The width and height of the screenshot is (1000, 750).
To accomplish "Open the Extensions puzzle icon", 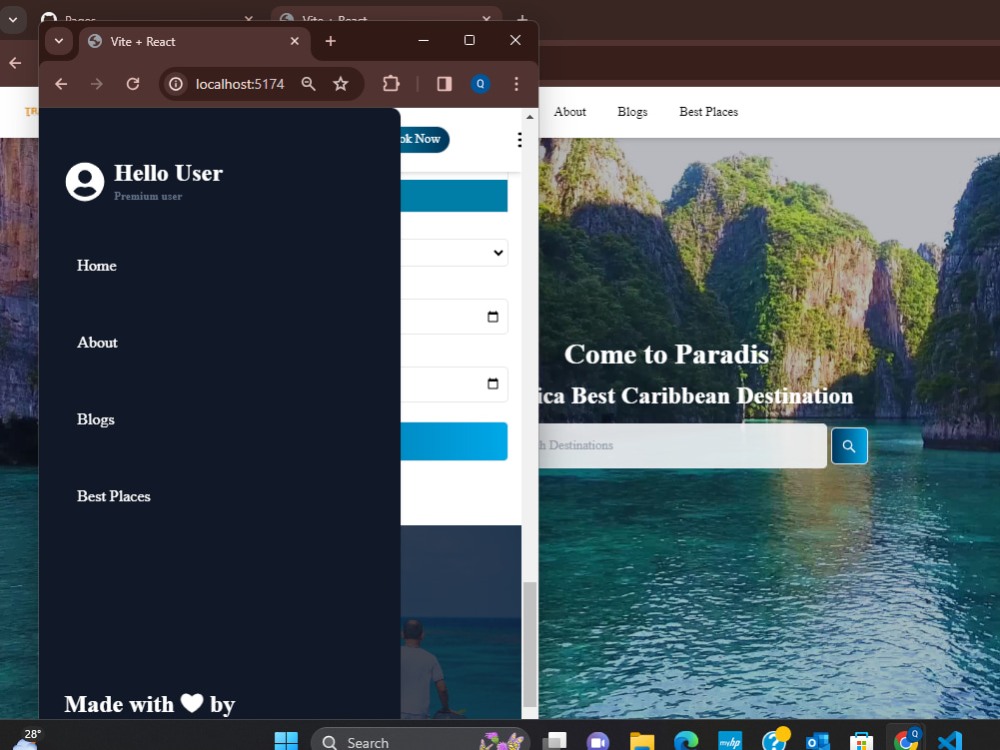I will pos(391,84).
